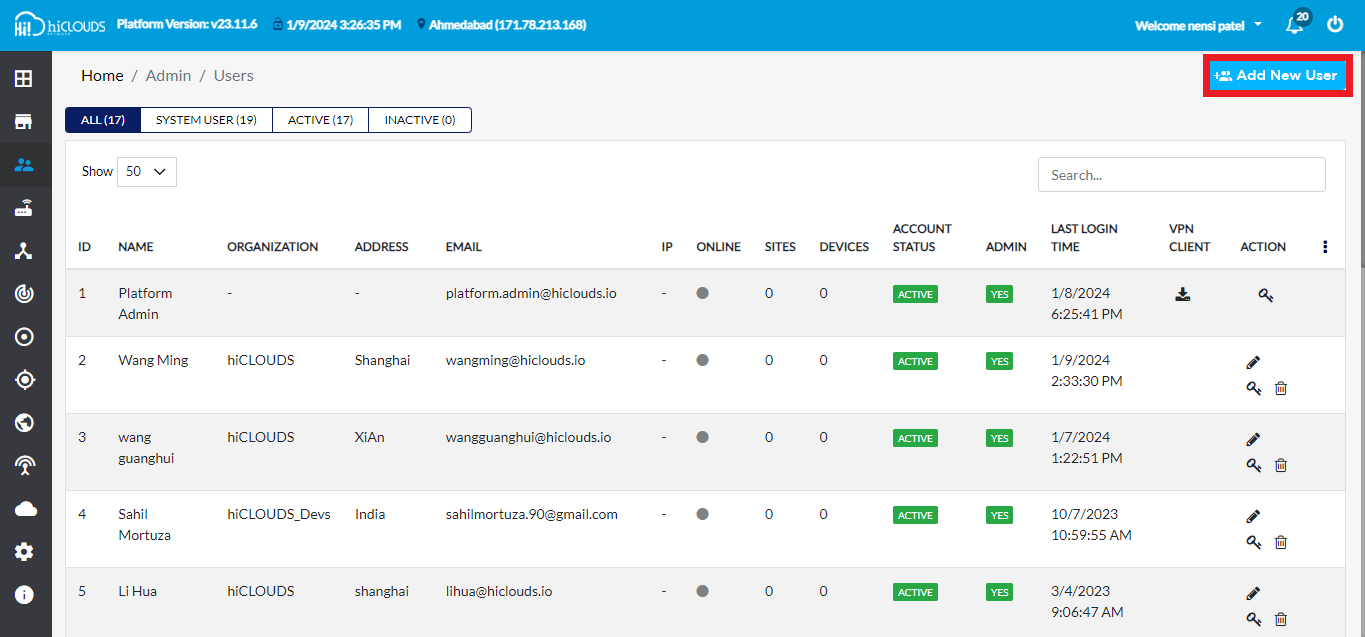Click the NAME column header

tap(136, 247)
